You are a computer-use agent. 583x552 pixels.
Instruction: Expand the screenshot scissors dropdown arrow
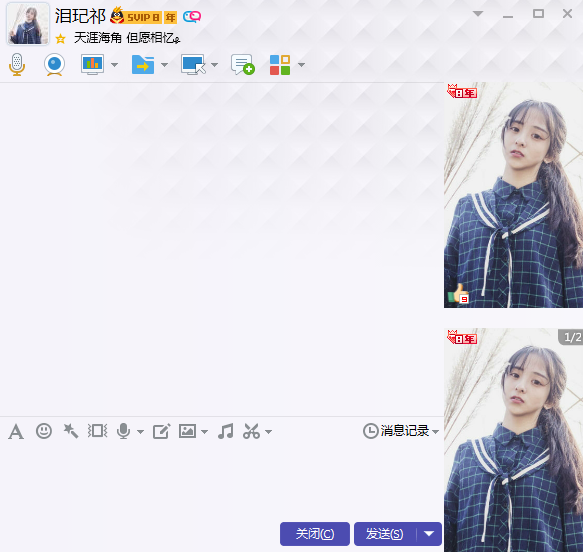point(268,432)
